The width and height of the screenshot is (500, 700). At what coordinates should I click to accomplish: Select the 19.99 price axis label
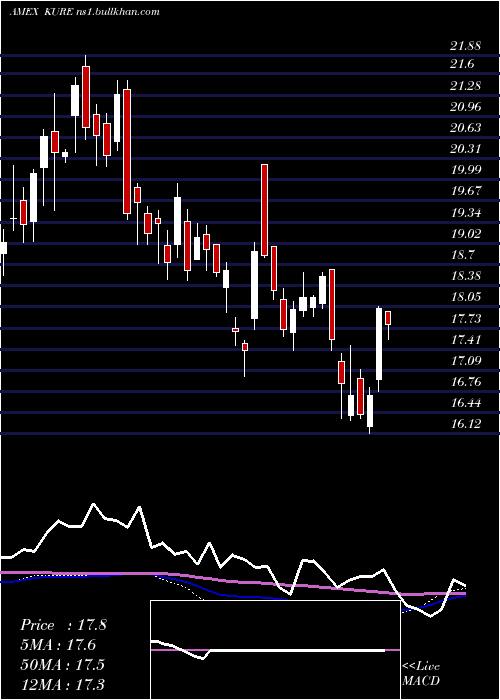click(x=465, y=170)
